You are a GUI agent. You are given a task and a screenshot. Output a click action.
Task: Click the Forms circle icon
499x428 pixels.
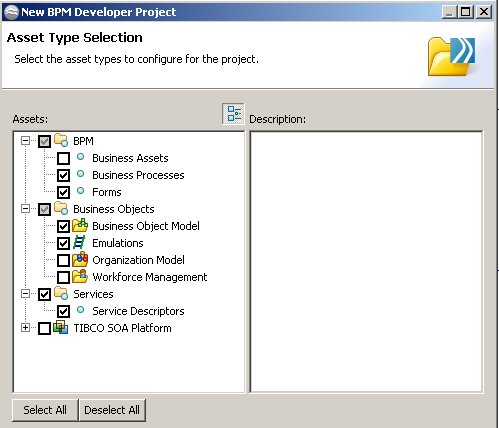pos(80,191)
